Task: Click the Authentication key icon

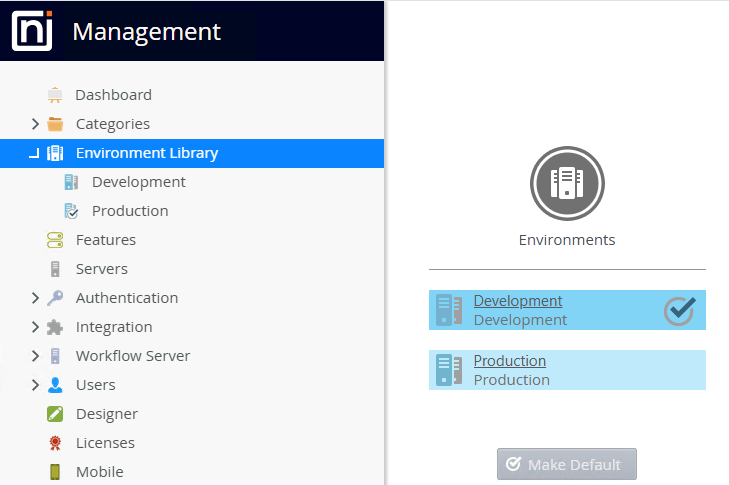Action: point(56,298)
